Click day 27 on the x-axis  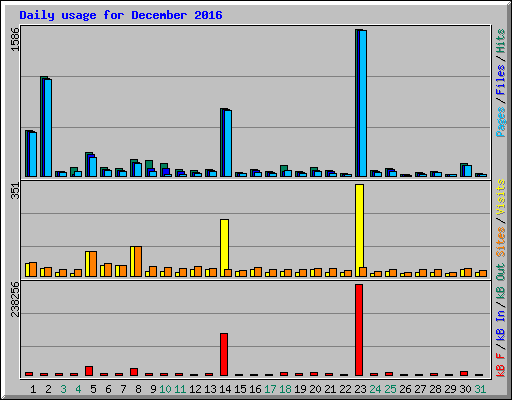tap(420, 389)
